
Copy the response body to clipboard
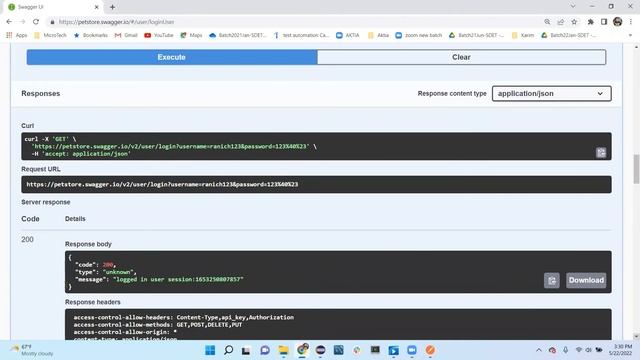tap(551, 280)
